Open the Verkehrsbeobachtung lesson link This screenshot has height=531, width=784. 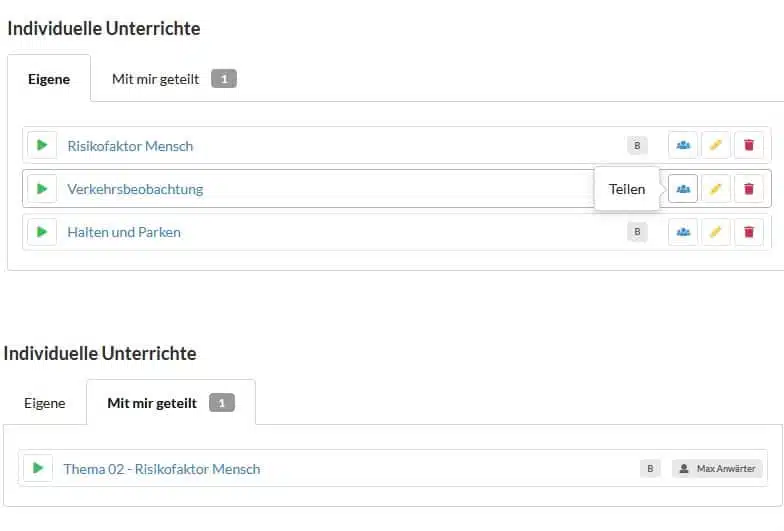[135, 189]
